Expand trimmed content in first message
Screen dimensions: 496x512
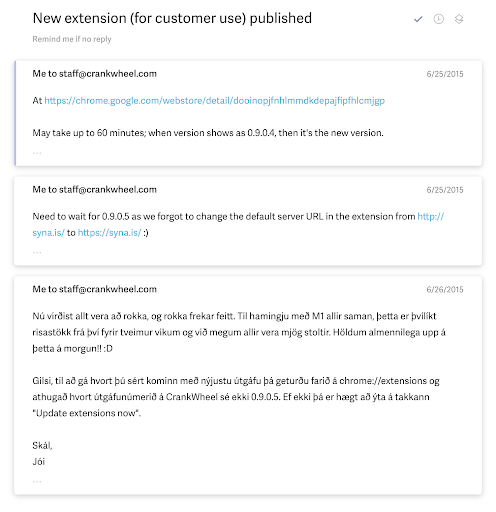(x=37, y=153)
